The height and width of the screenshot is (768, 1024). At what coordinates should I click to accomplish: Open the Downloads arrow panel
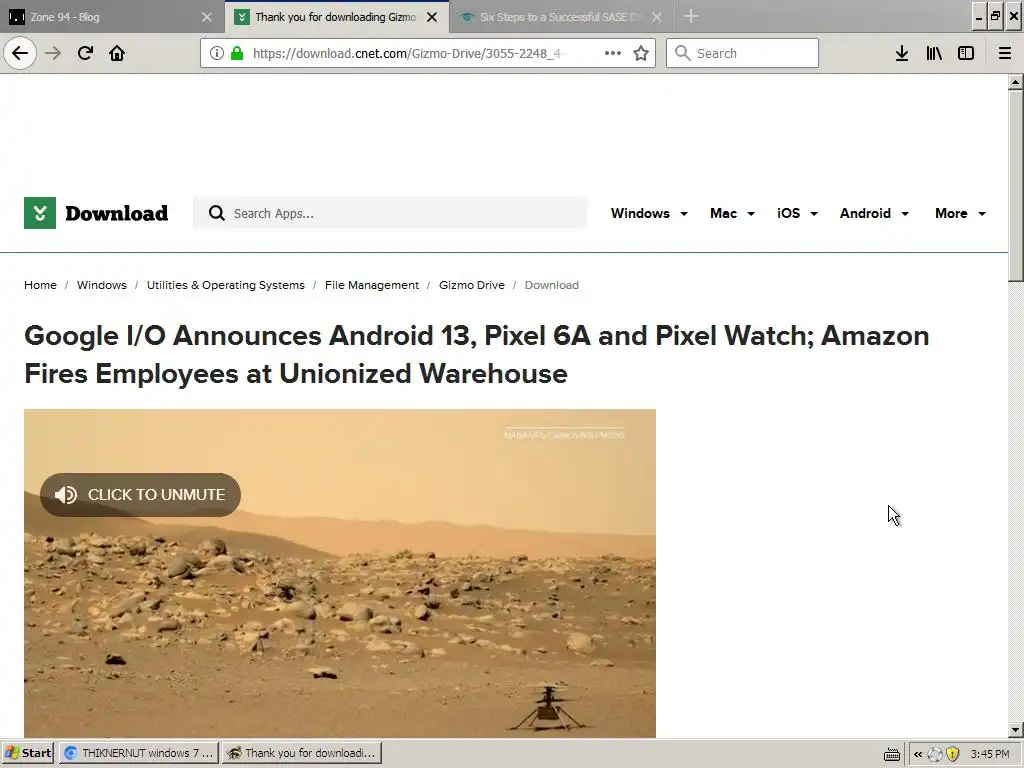(902, 54)
